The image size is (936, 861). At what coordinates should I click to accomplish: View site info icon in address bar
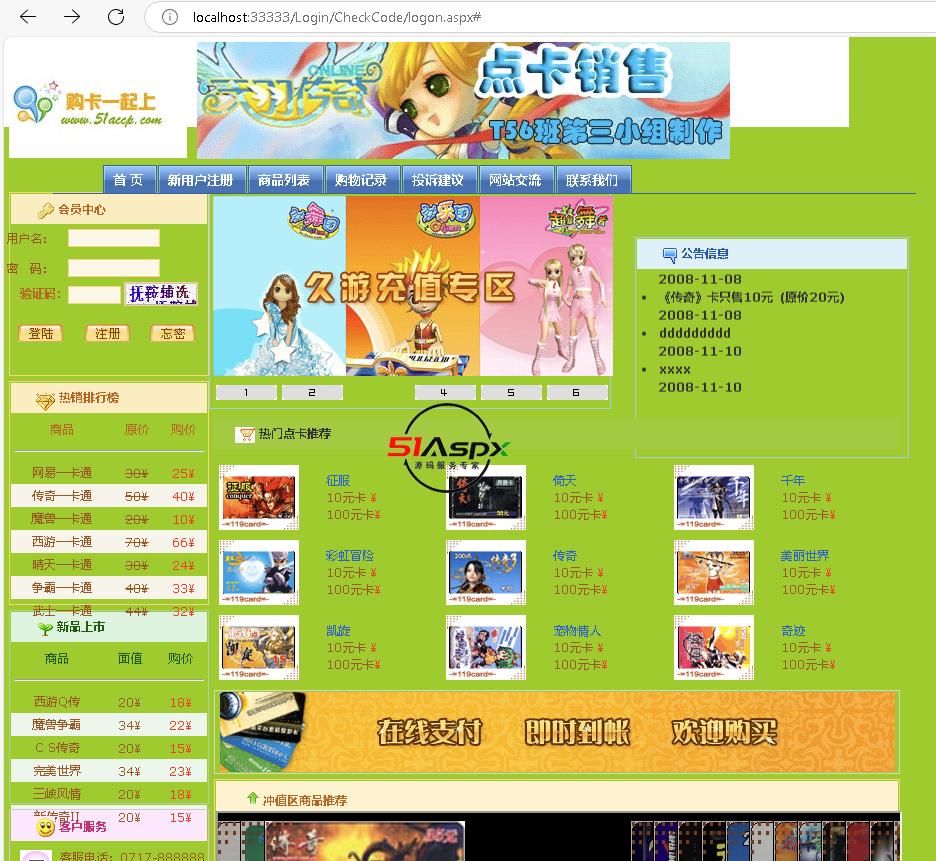(x=170, y=17)
